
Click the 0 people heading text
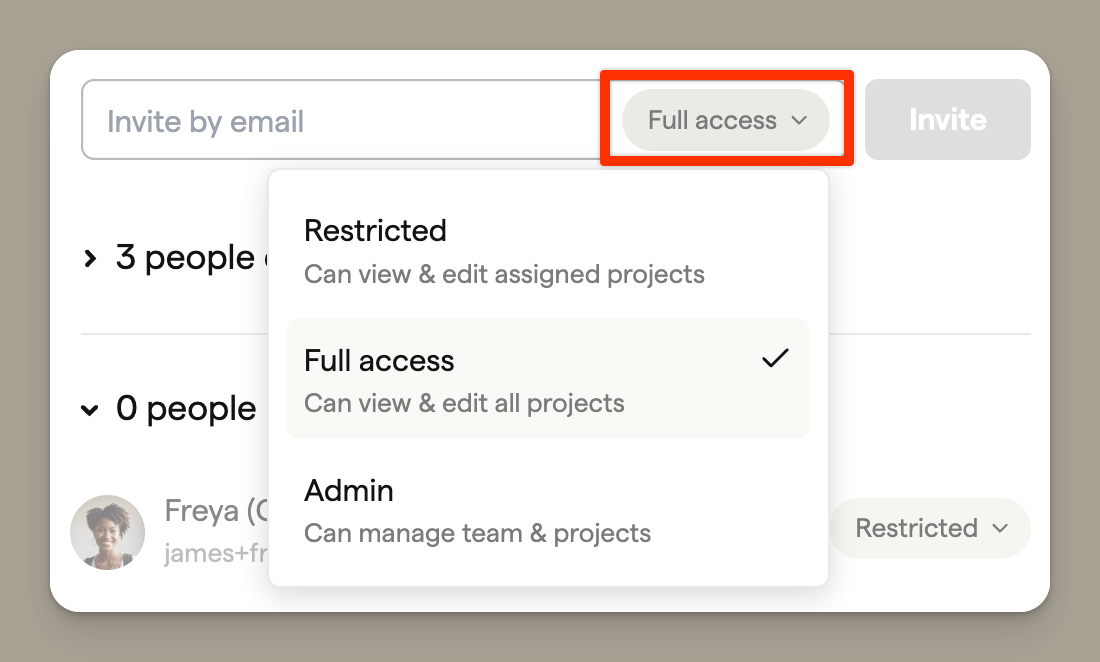click(186, 409)
